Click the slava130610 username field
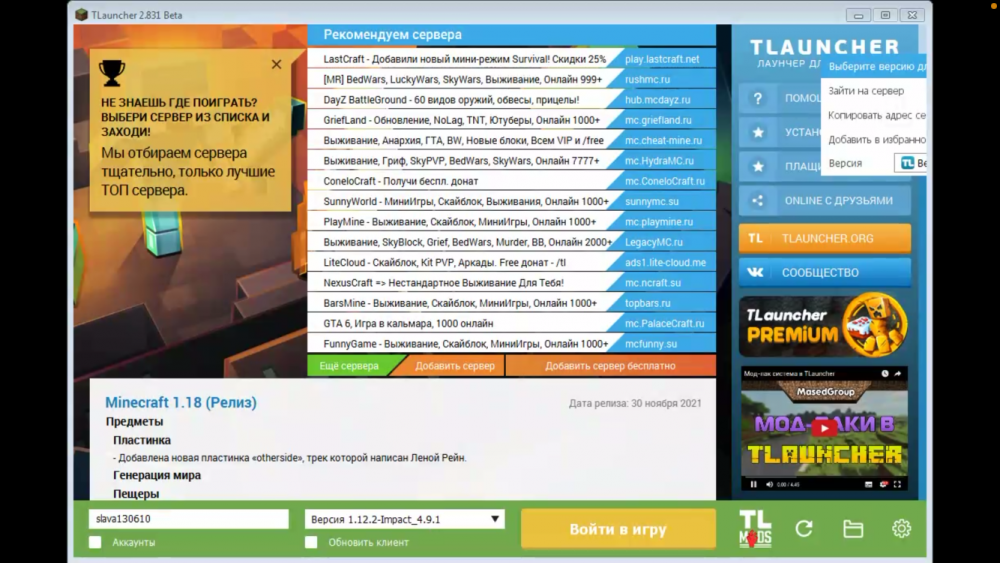This screenshot has height=563, width=1000. tap(189, 519)
